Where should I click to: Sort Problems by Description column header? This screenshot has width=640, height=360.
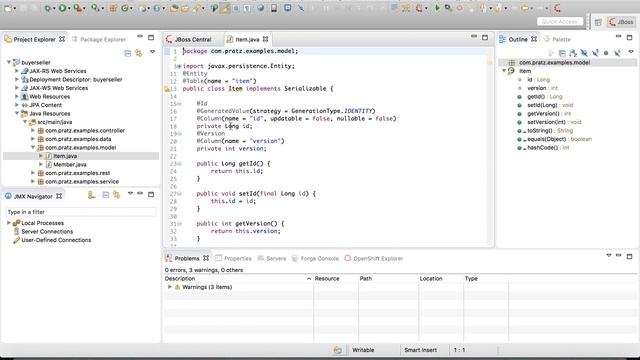point(238,278)
